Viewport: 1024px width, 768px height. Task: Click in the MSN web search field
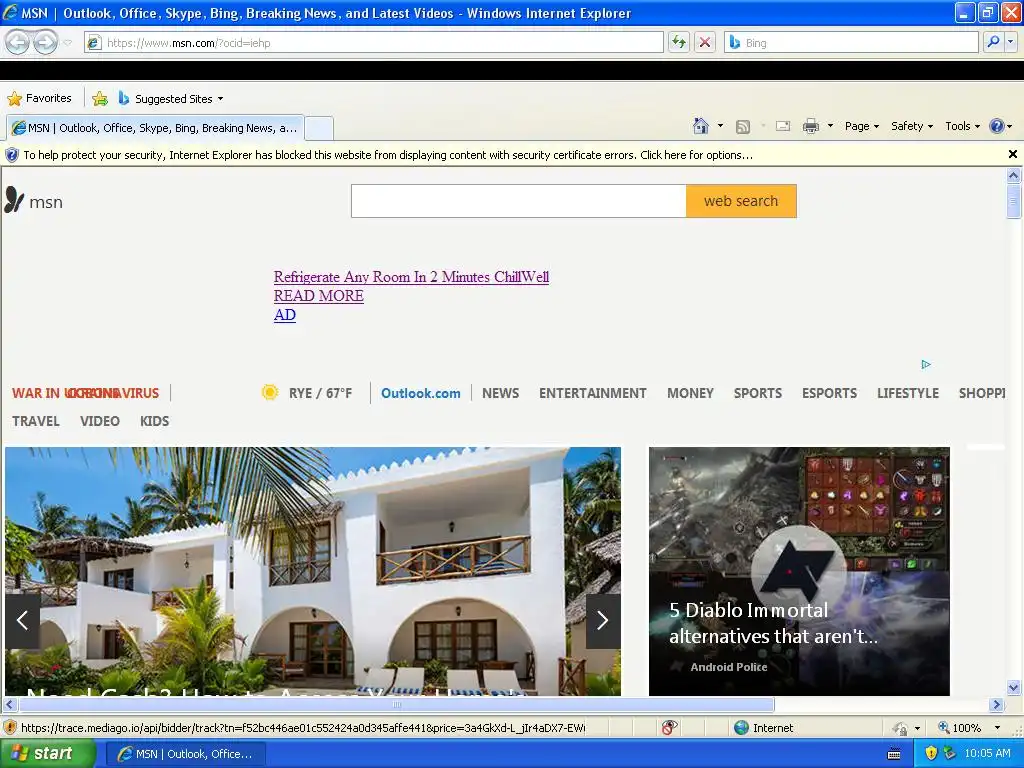519,201
